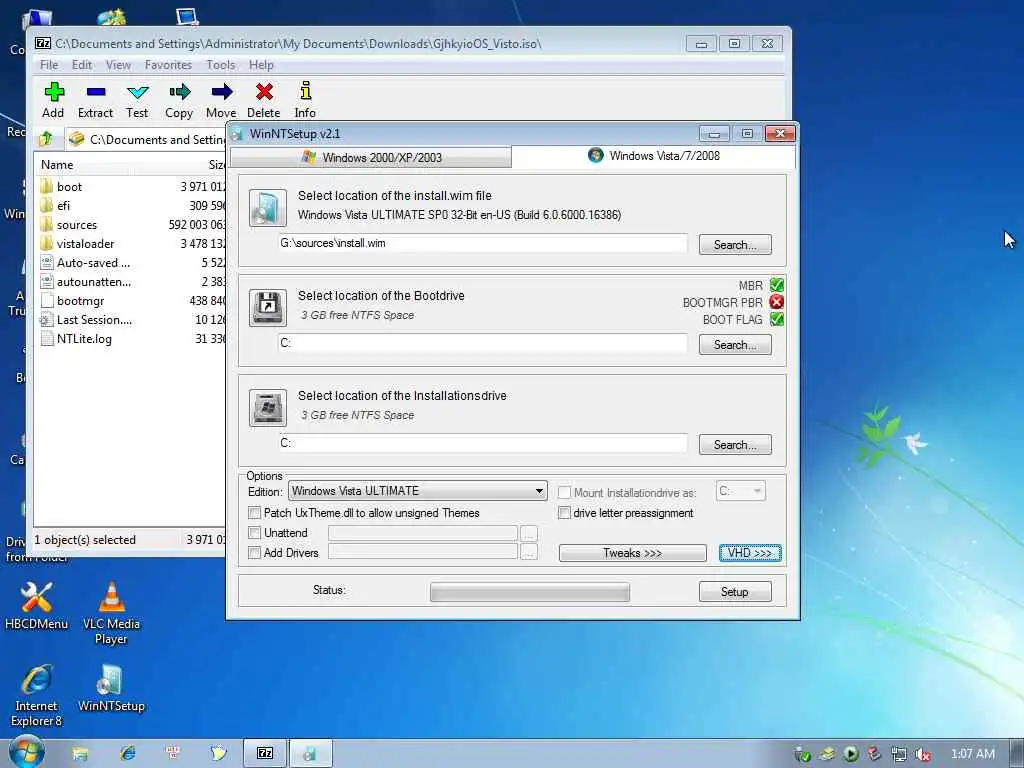Click the muted volume tray icon
Viewport: 1024px width, 768px height.
(x=922, y=754)
